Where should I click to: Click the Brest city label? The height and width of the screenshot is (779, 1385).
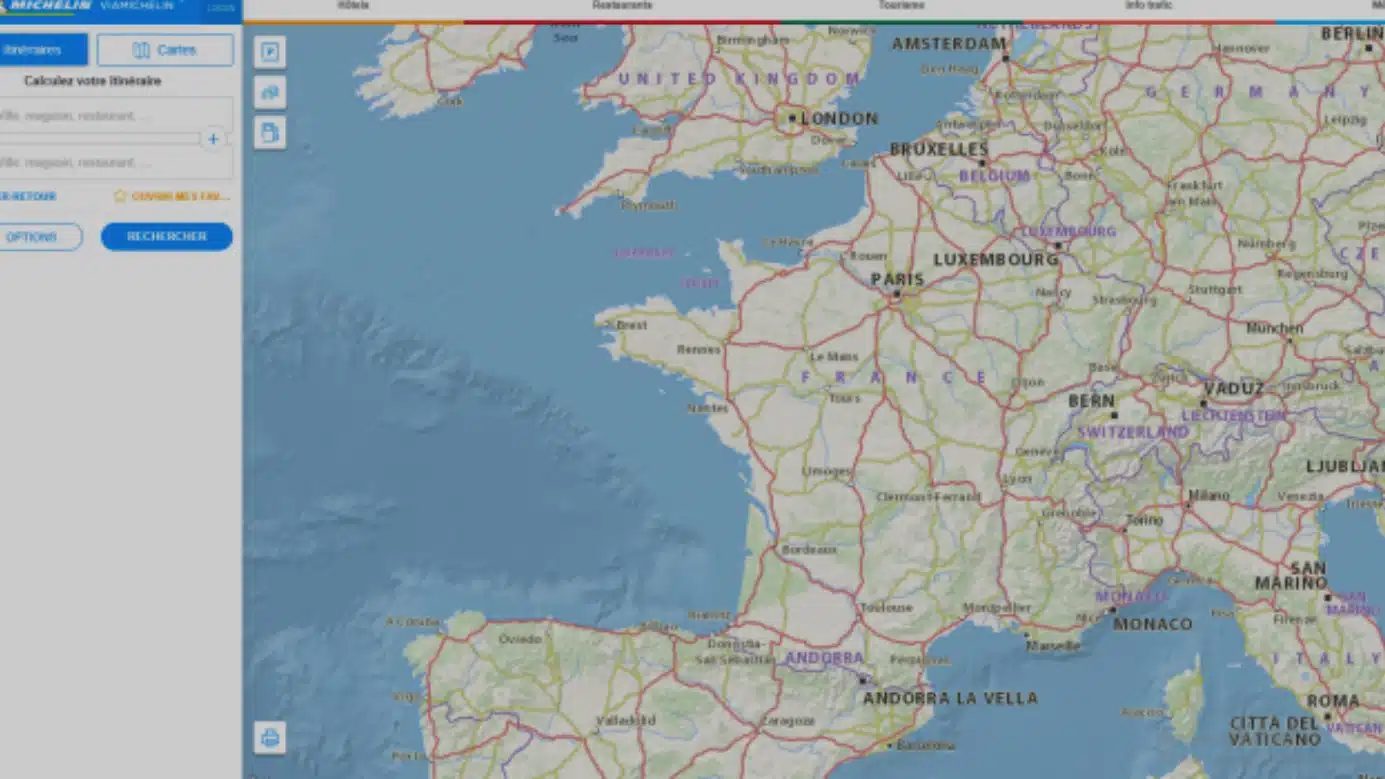(632, 325)
